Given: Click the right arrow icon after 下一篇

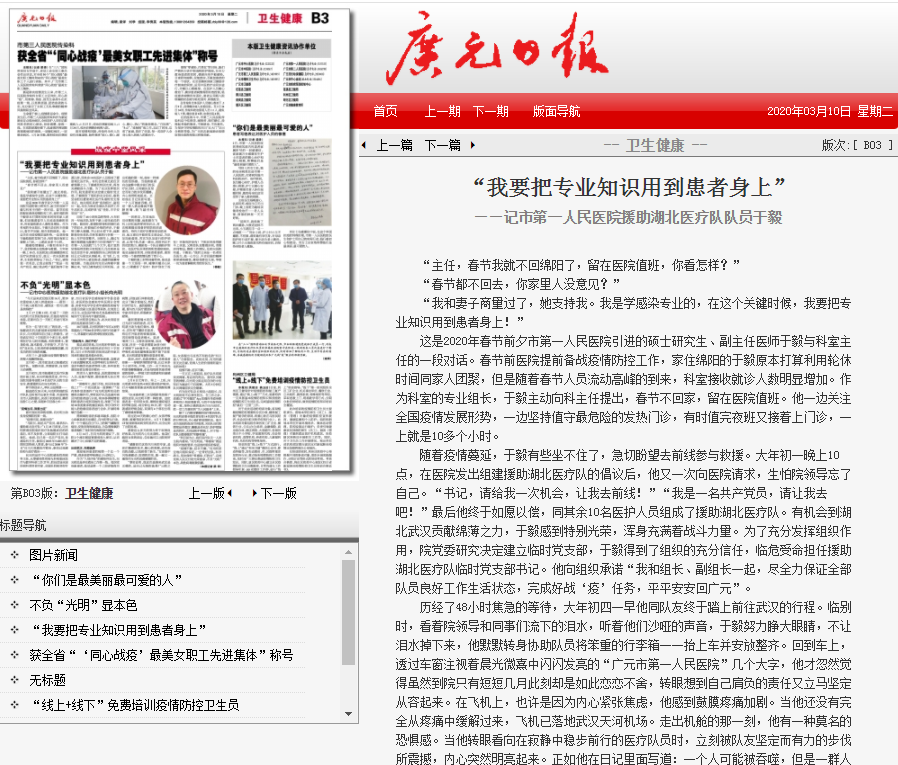Looking at the screenshot, I should 470,146.
